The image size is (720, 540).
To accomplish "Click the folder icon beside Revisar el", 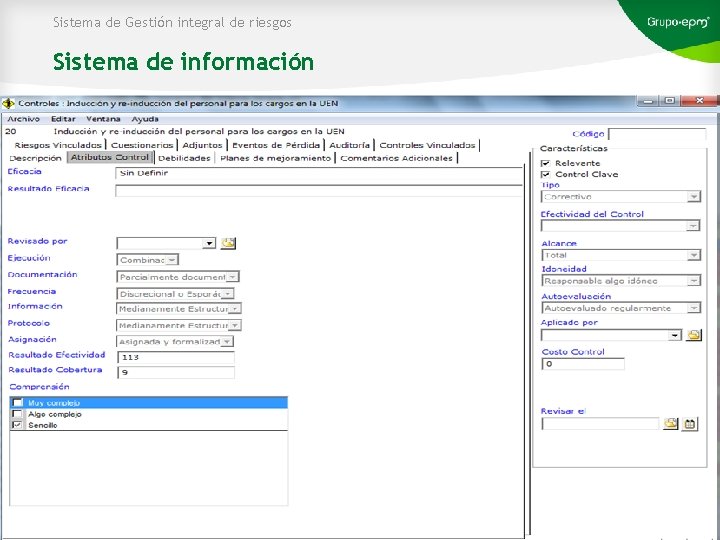I will [x=670, y=423].
